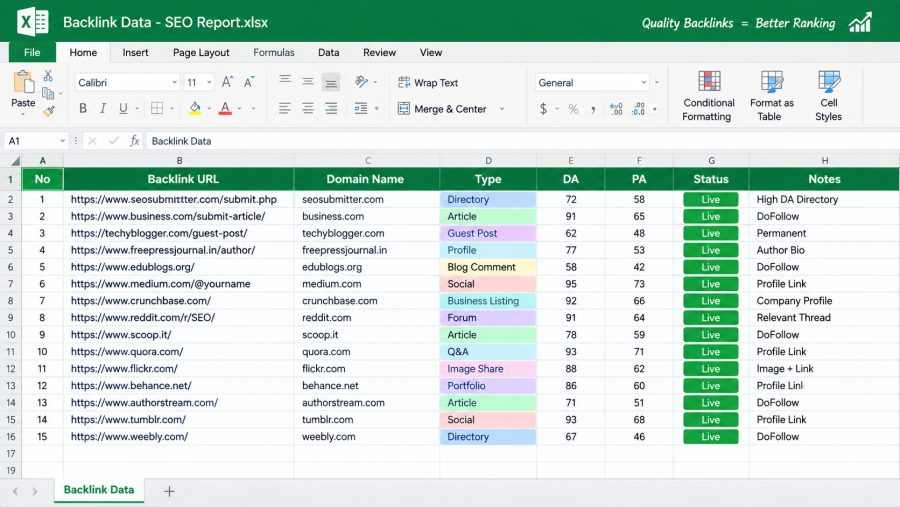
Task: Click the formula bar showing Backlink Data
Action: [x=522, y=141]
